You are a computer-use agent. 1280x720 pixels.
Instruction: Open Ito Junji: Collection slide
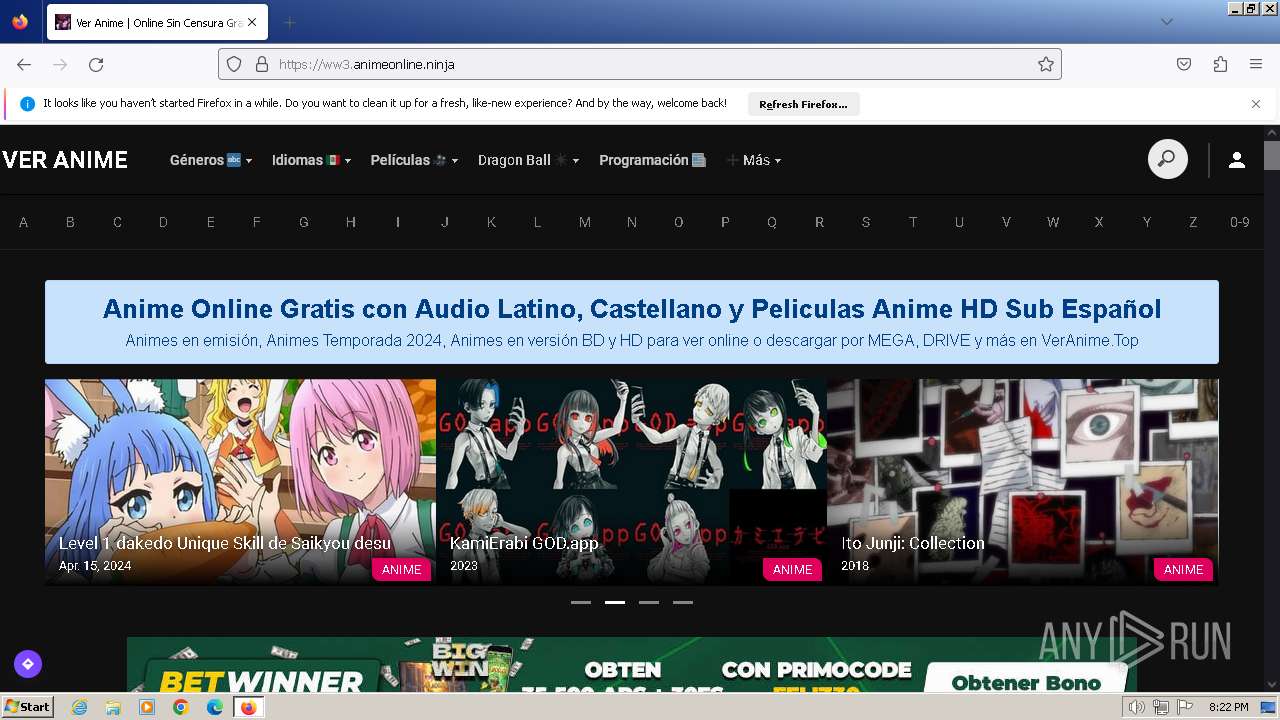[x=1022, y=482]
